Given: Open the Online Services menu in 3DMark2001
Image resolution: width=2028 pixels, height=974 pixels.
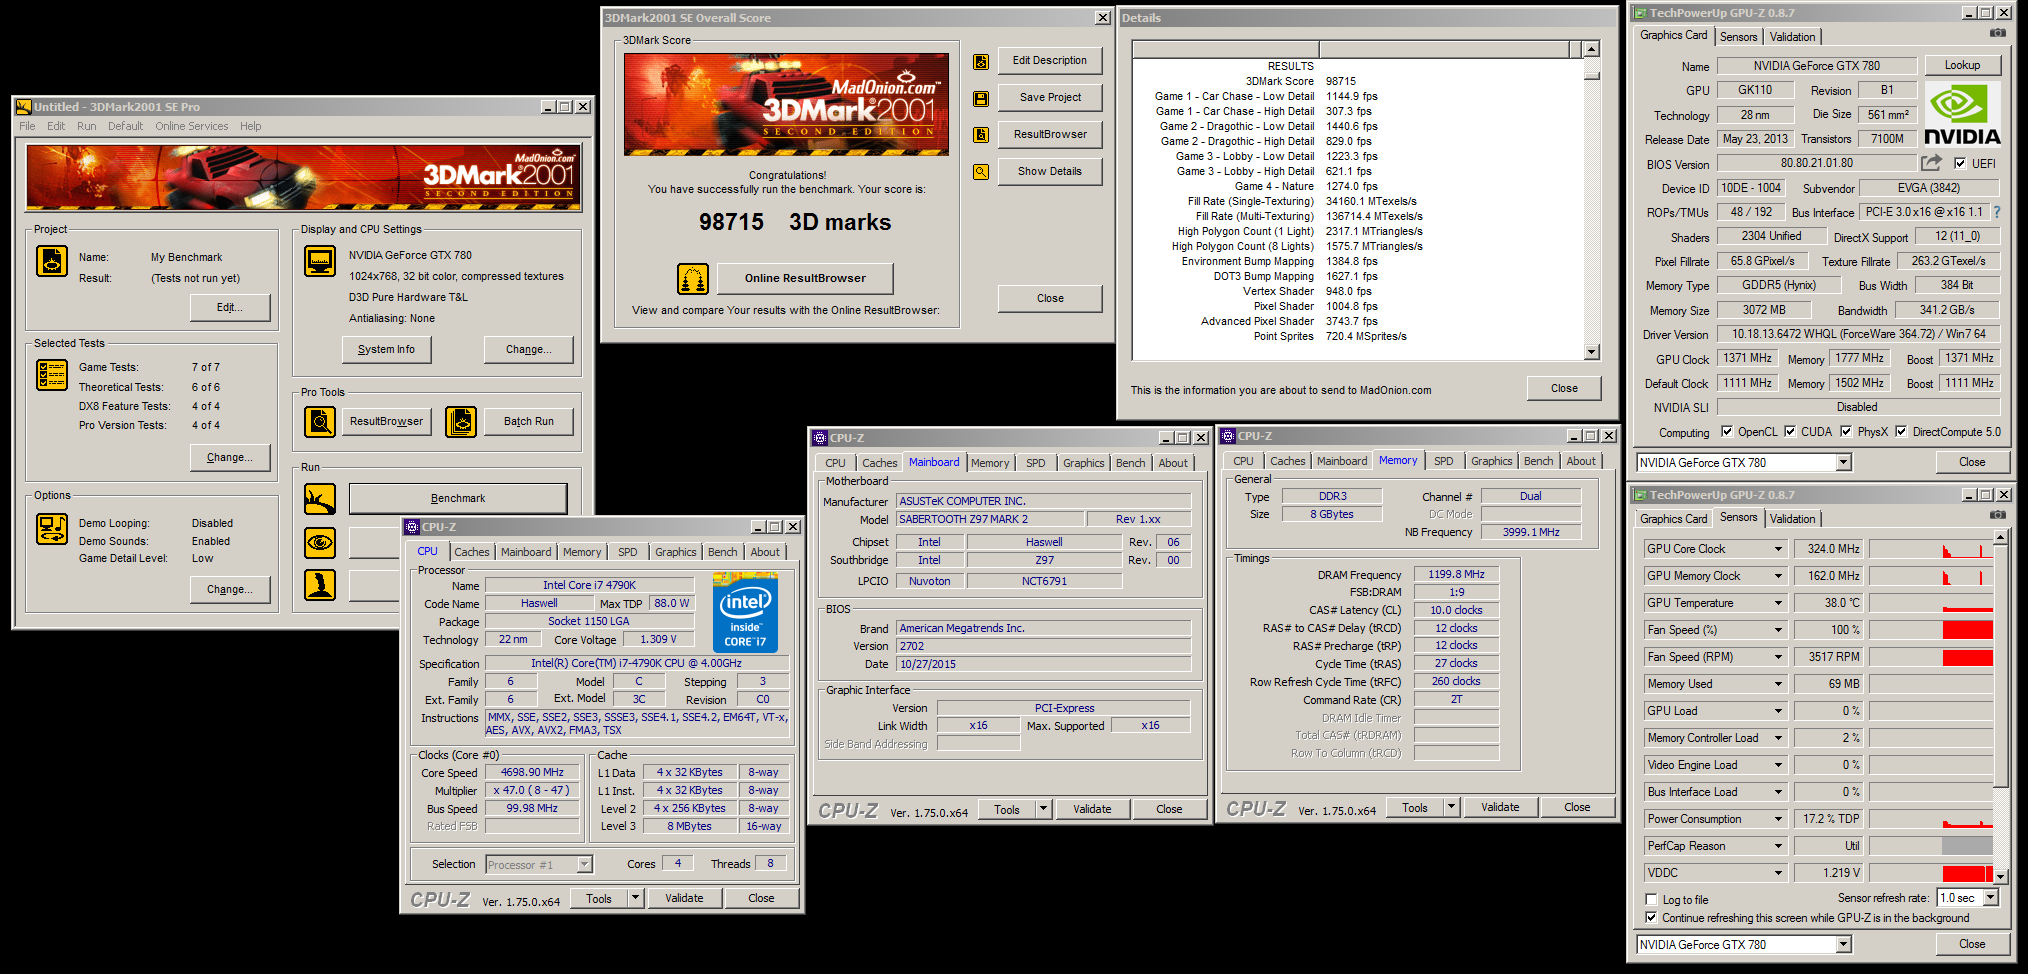Looking at the screenshot, I should pos(191,126).
